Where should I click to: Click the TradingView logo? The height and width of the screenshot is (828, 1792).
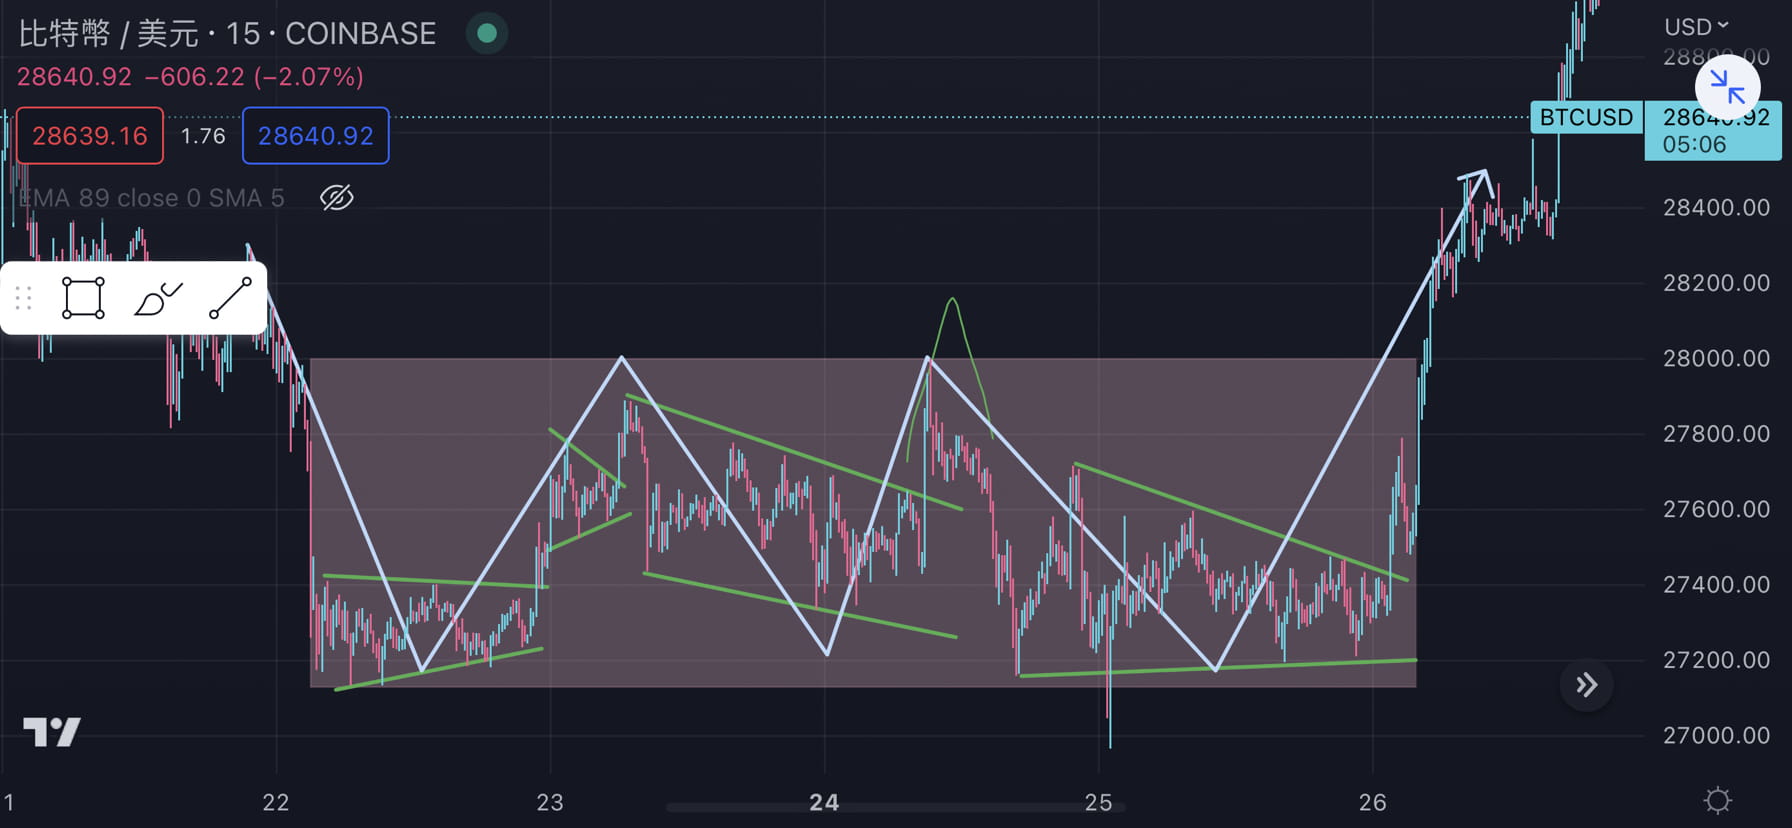(52, 732)
